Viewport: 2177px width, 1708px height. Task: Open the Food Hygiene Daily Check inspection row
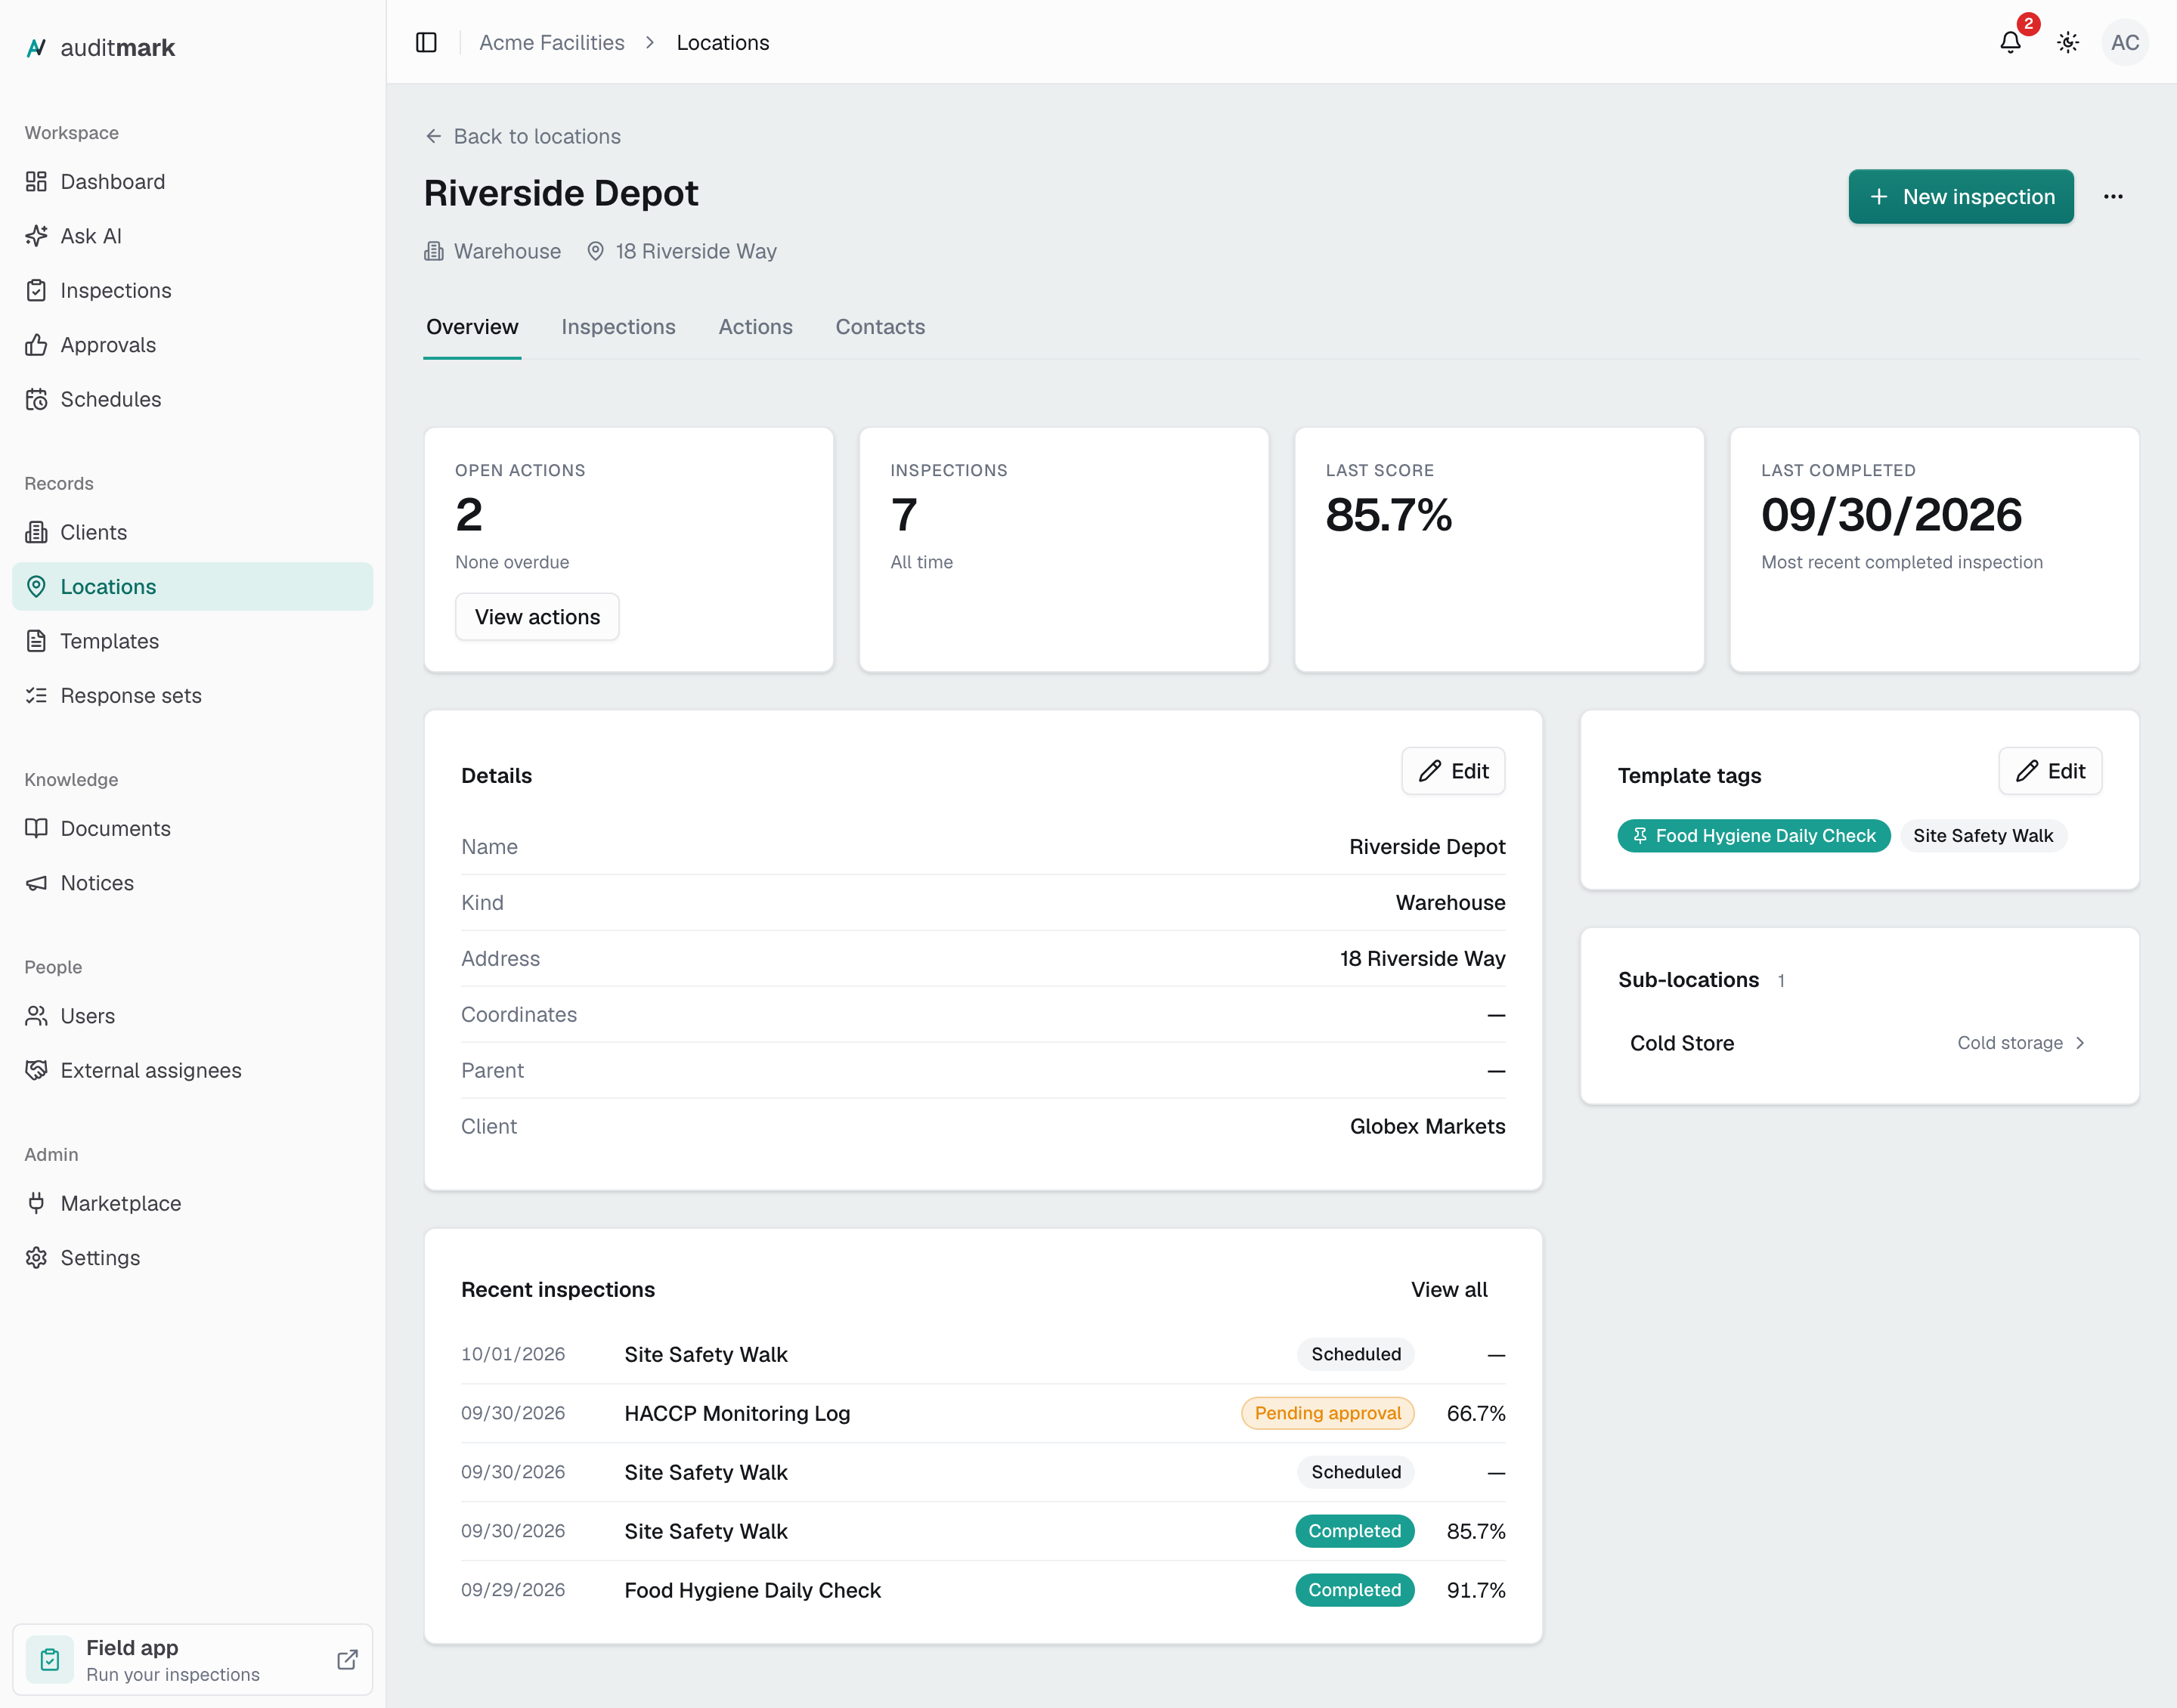(x=982, y=1590)
